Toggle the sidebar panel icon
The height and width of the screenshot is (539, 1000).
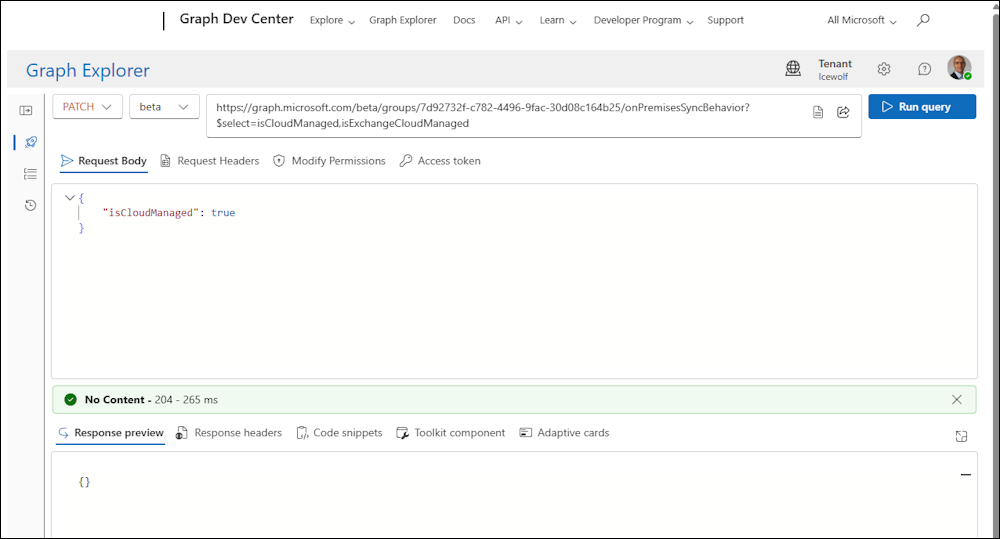[27, 110]
